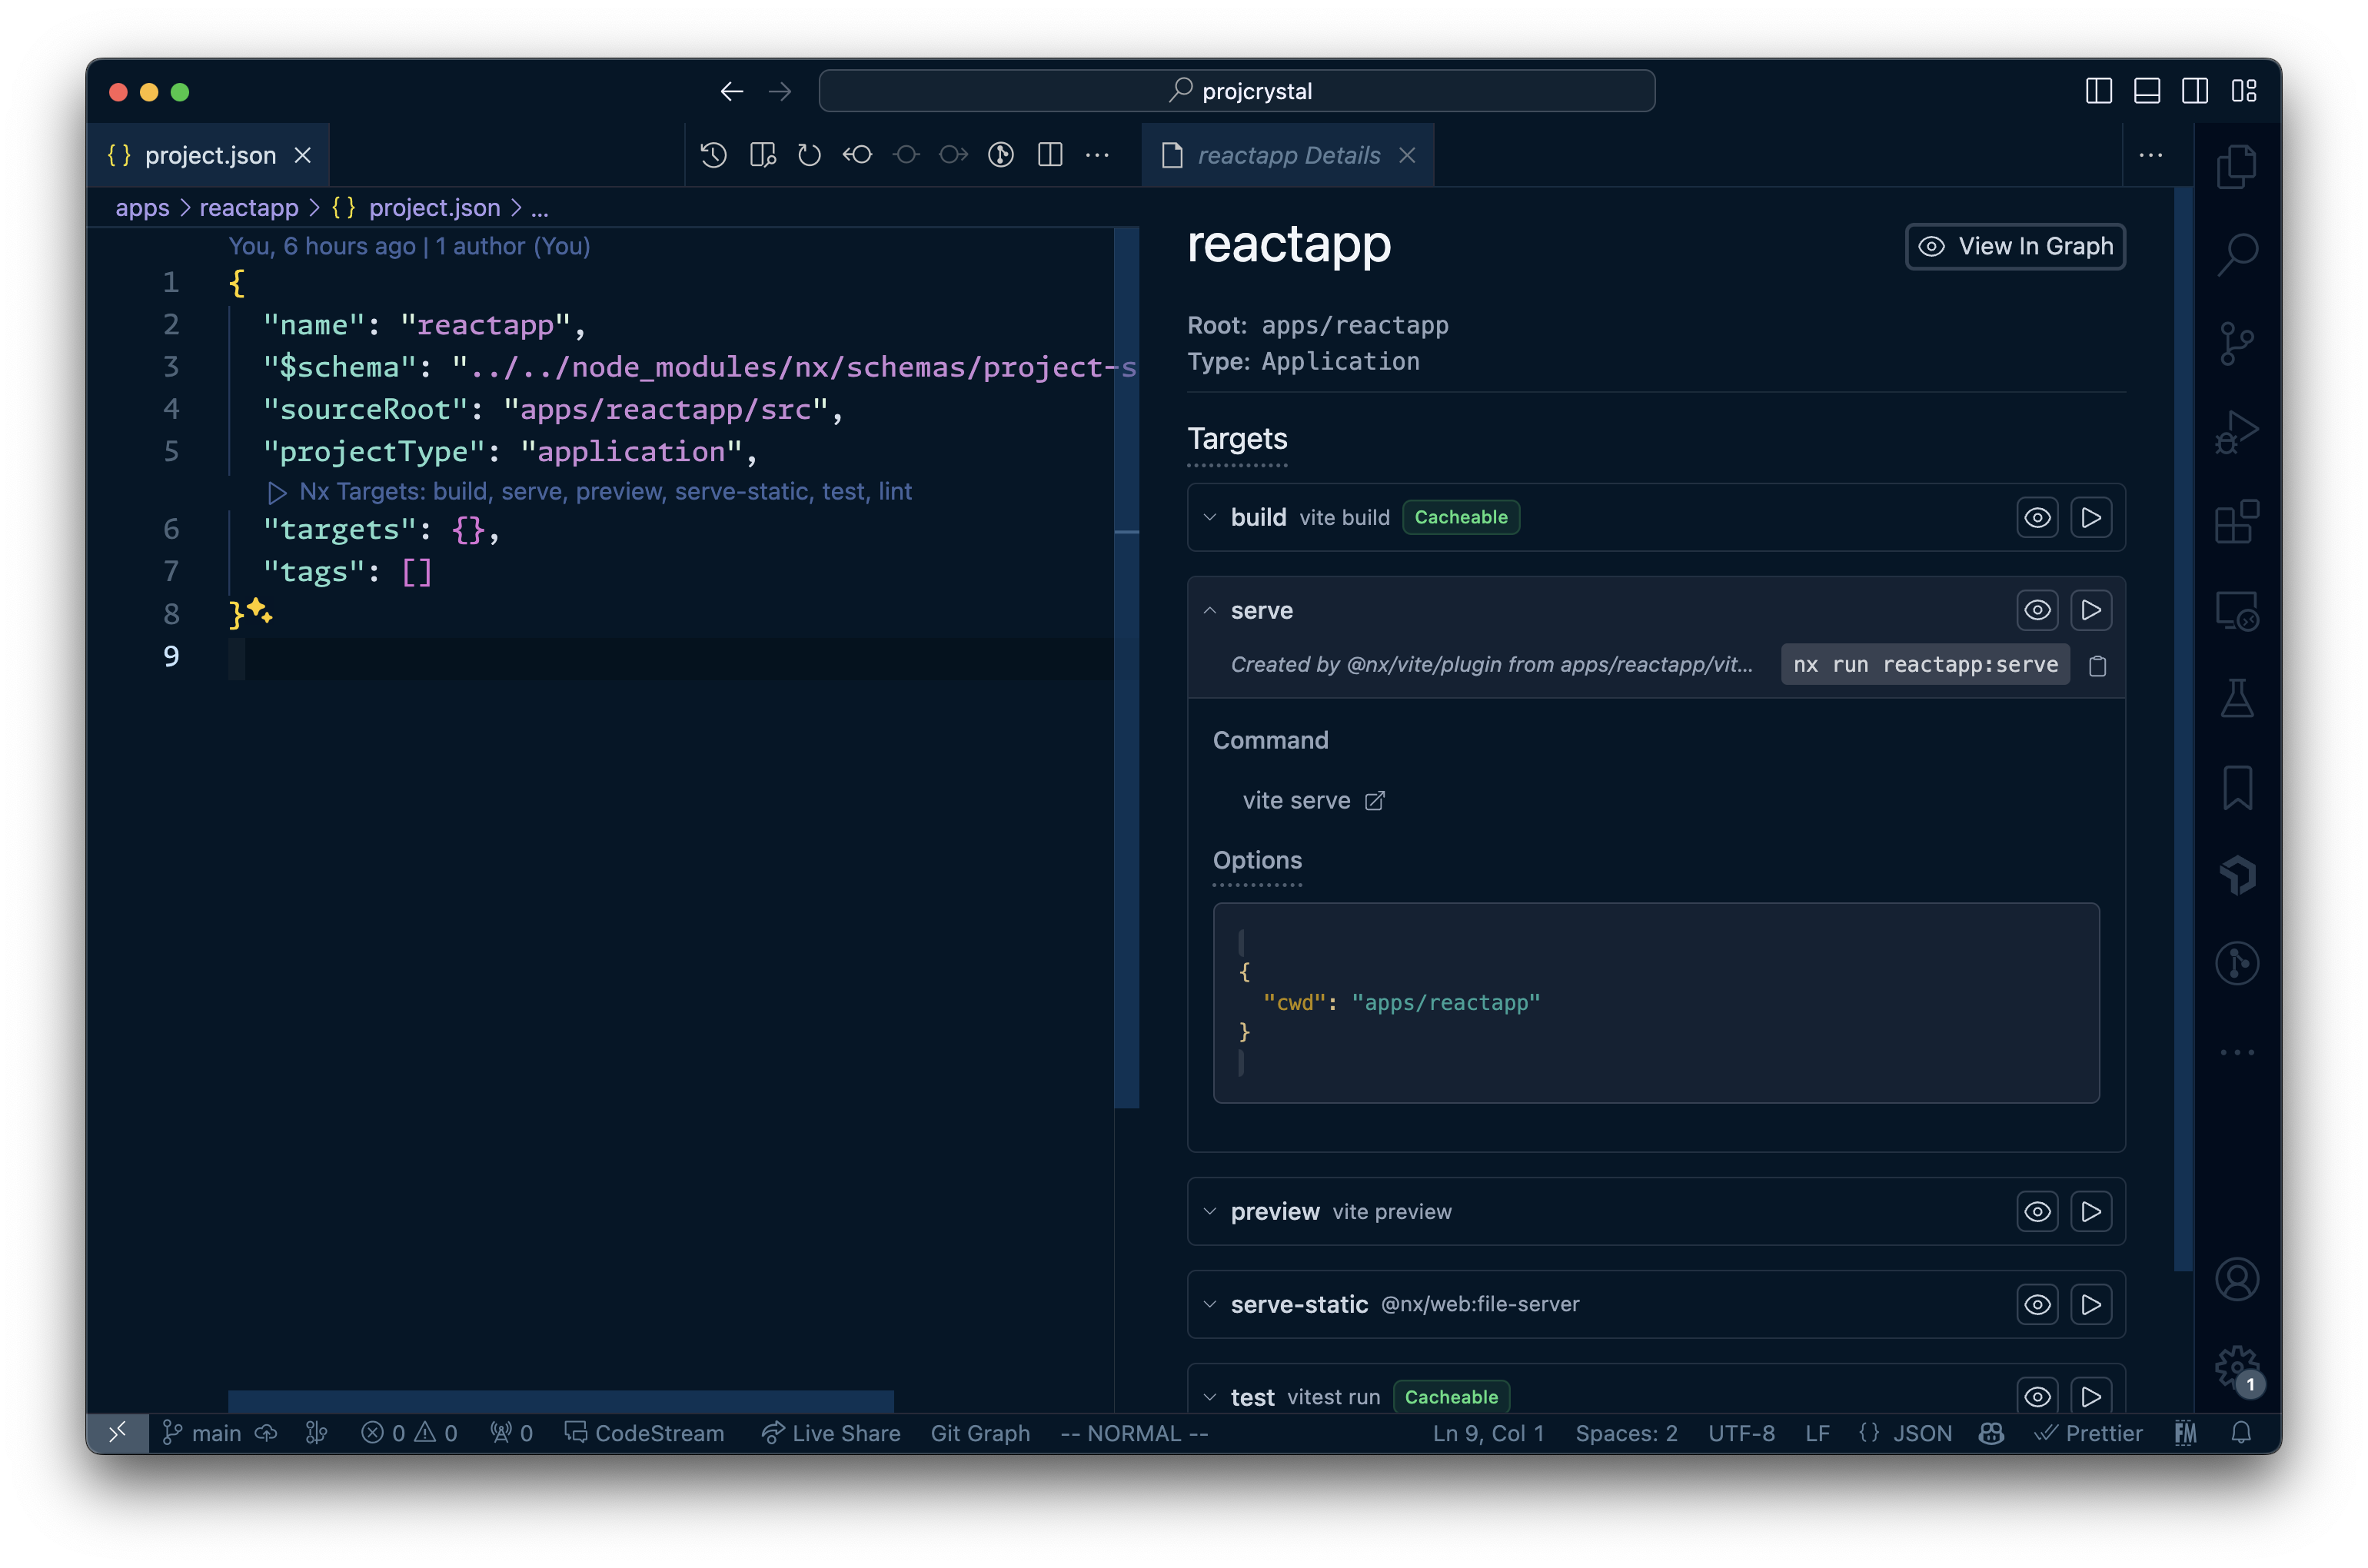Open the Search view icon
This screenshot has height=1568, width=2368.
click(2237, 254)
